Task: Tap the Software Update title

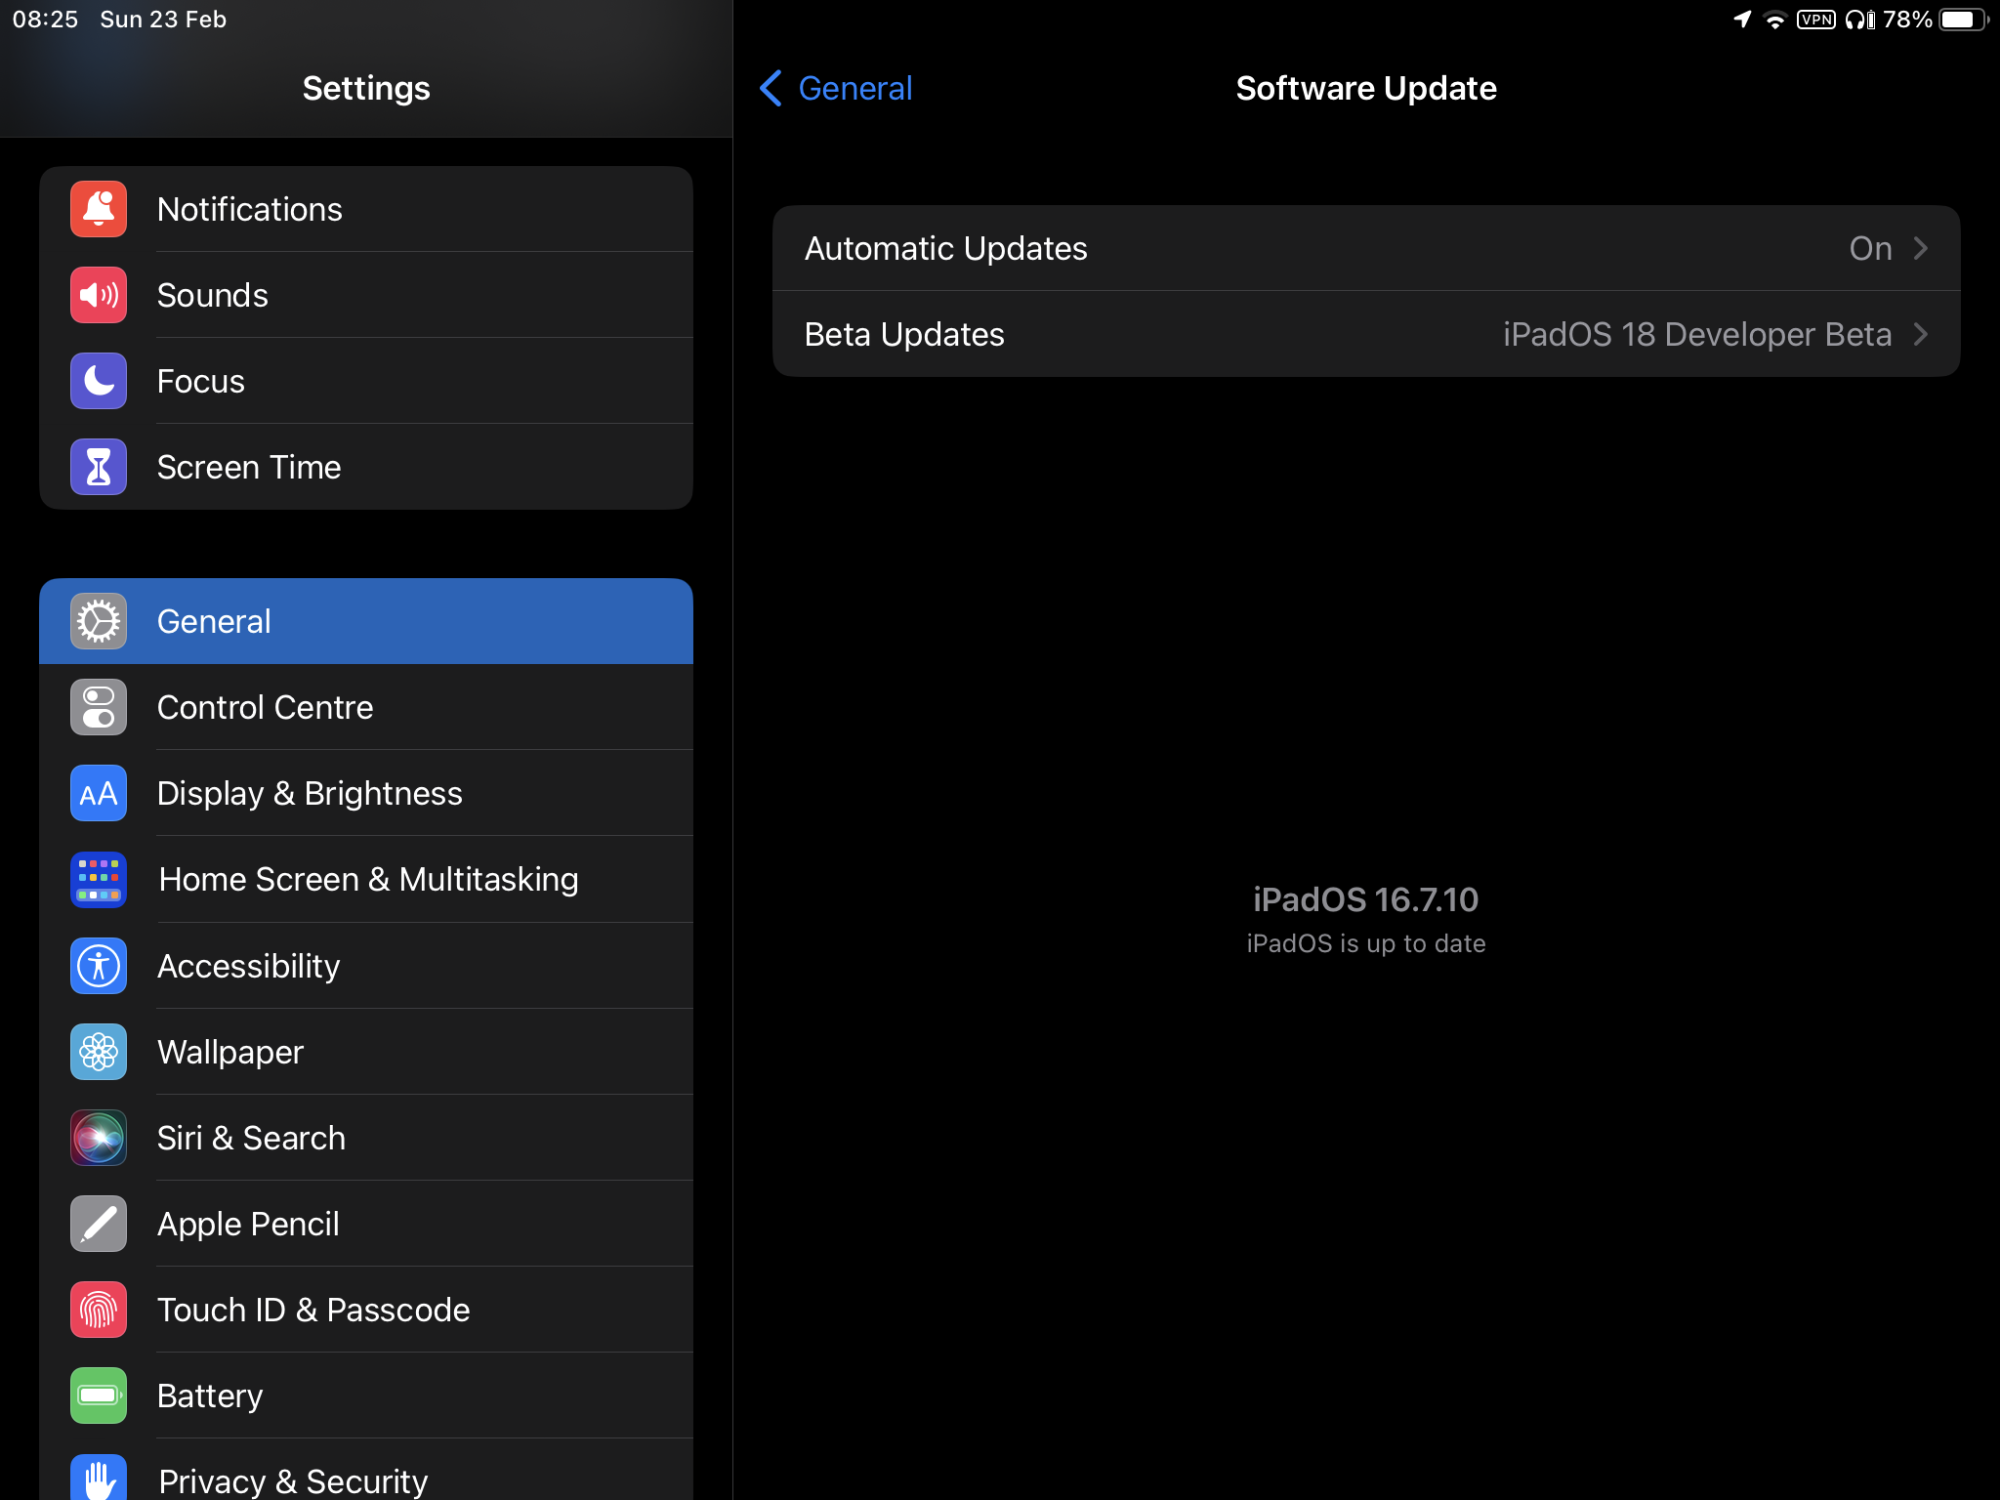Action: [1366, 88]
